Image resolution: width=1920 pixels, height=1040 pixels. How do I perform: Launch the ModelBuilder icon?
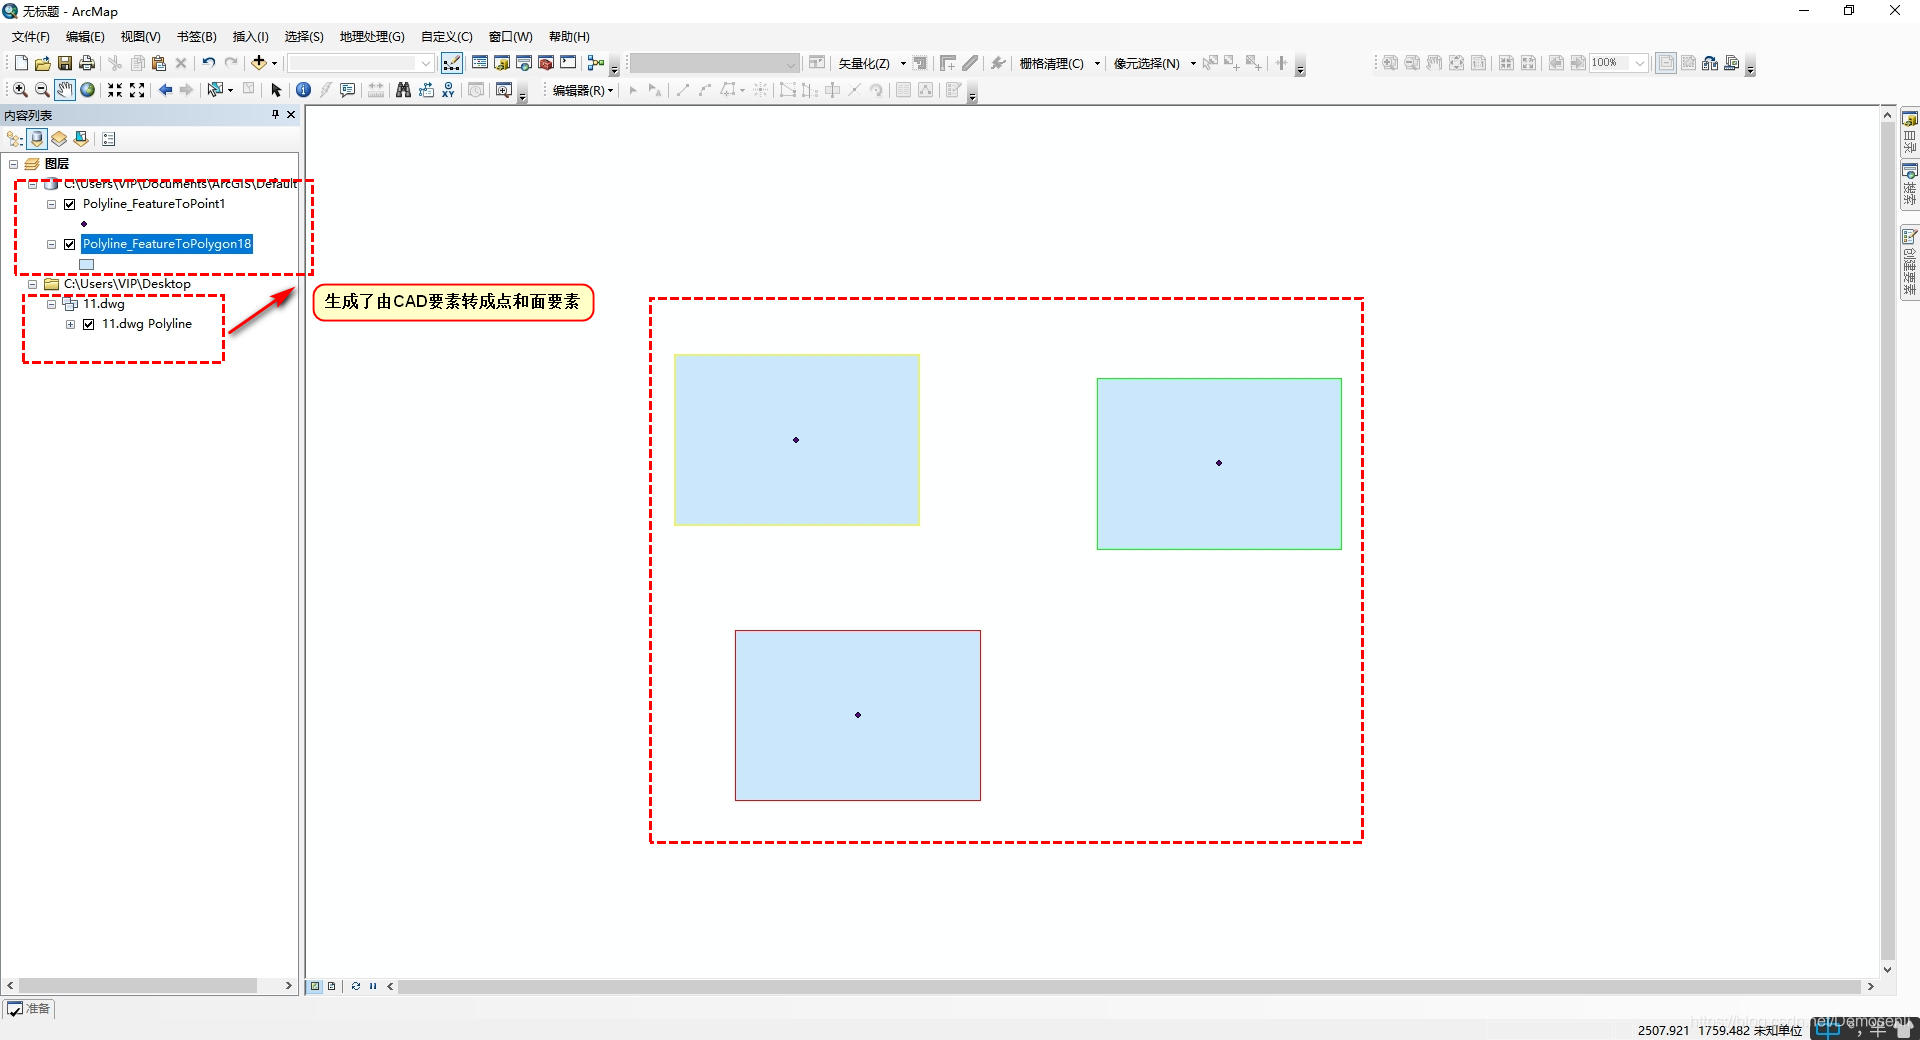[596, 63]
